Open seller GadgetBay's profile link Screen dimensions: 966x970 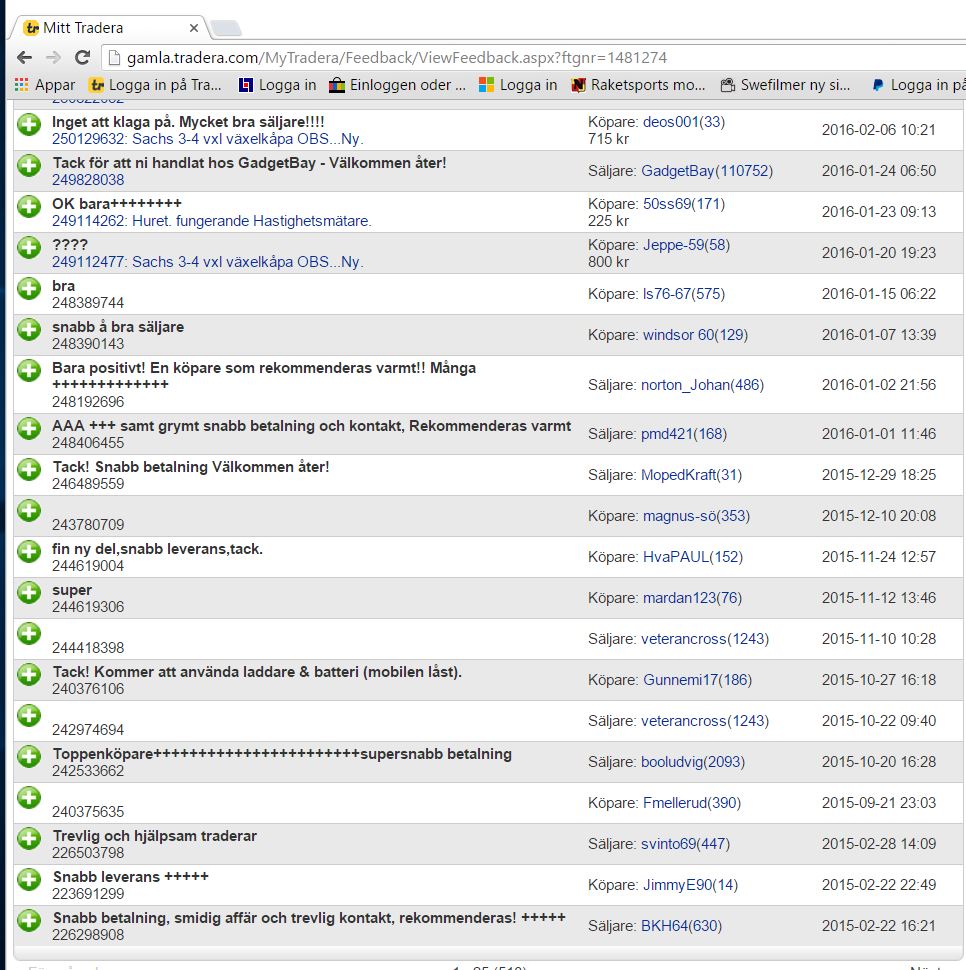pyautogui.click(x=706, y=171)
